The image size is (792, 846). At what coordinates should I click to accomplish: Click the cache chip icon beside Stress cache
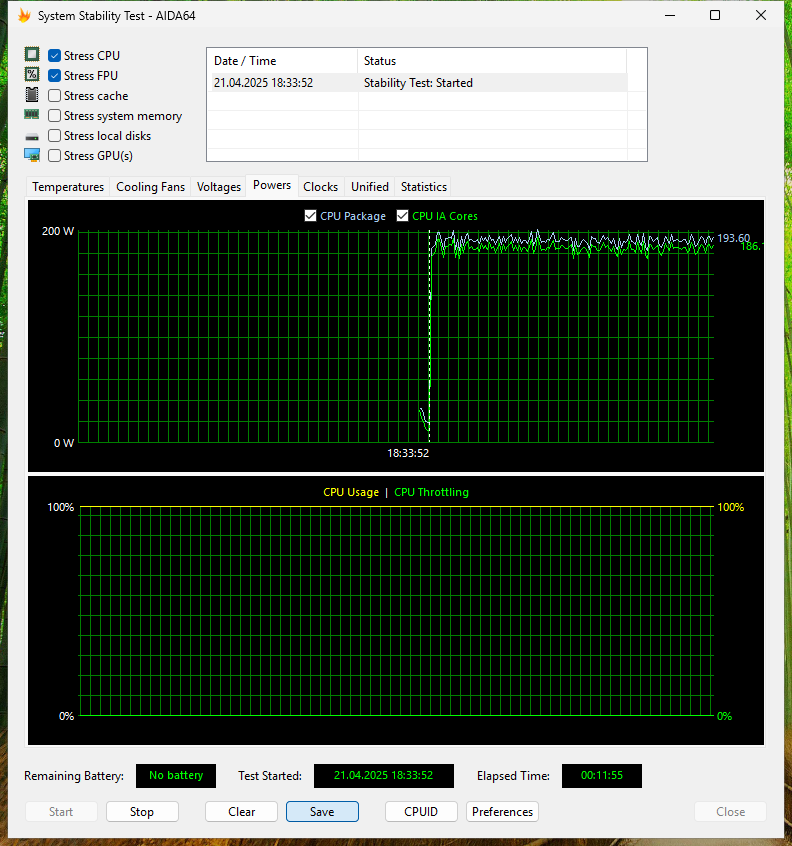click(32, 94)
